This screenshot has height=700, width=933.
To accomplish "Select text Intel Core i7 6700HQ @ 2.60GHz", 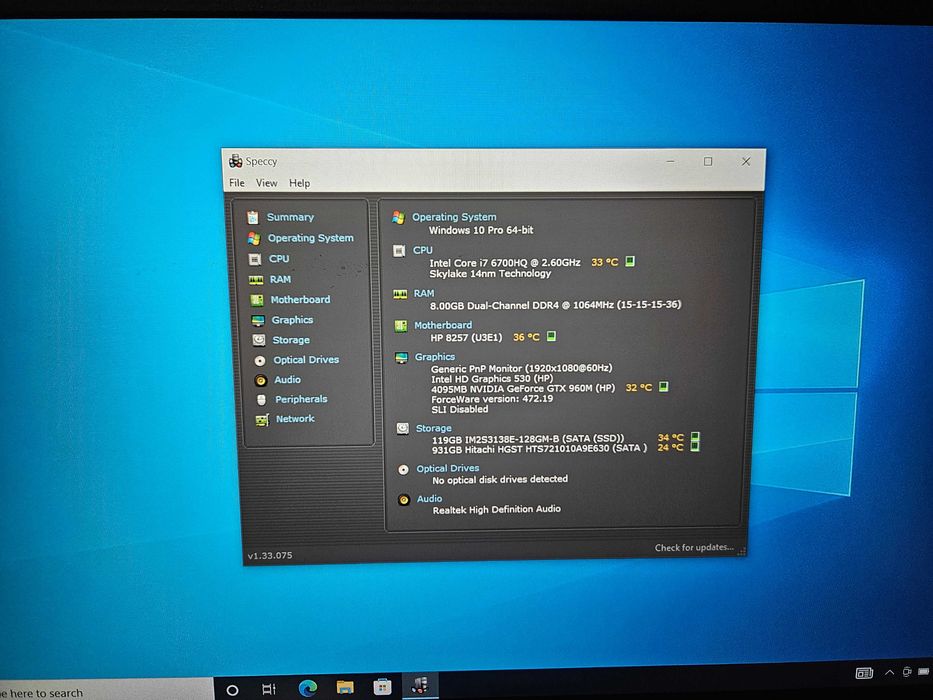I will pyautogui.click(x=505, y=262).
